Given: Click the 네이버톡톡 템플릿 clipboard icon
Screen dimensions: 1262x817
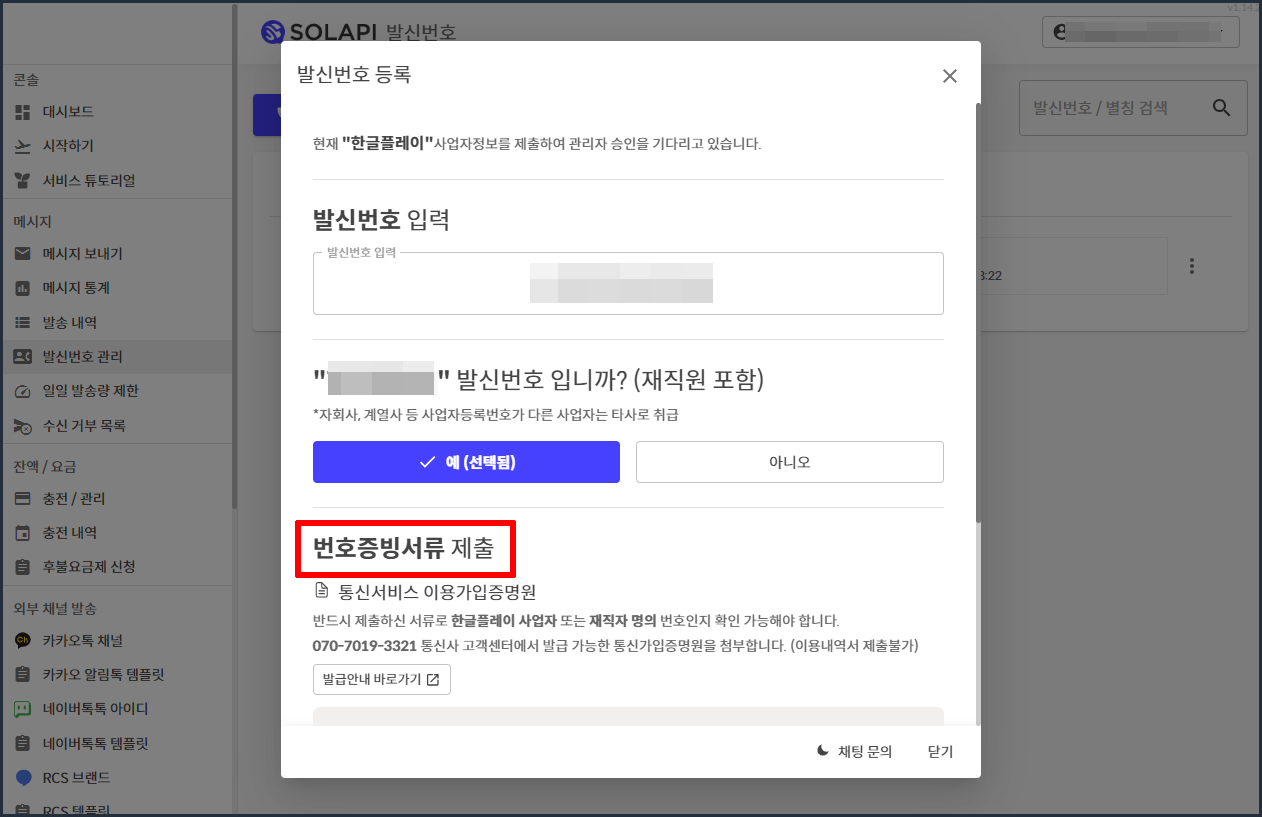Looking at the screenshot, I should 23,743.
